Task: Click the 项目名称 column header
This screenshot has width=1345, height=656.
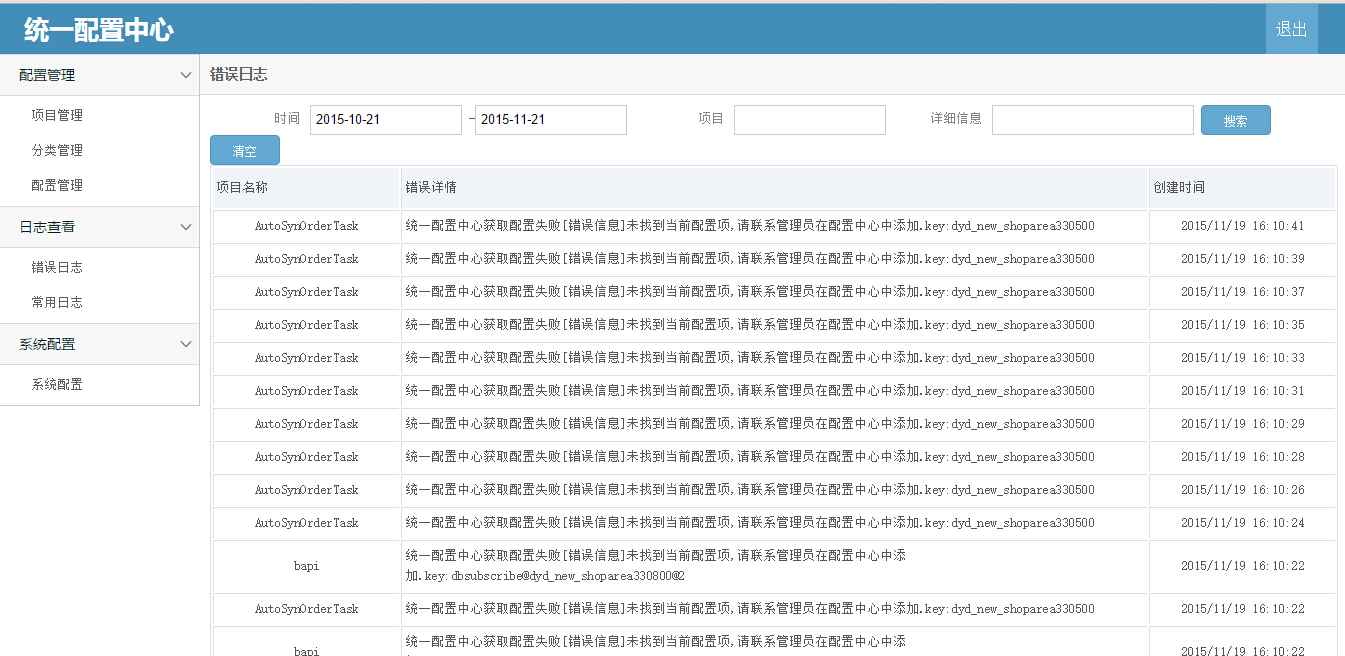Action: tap(306, 188)
